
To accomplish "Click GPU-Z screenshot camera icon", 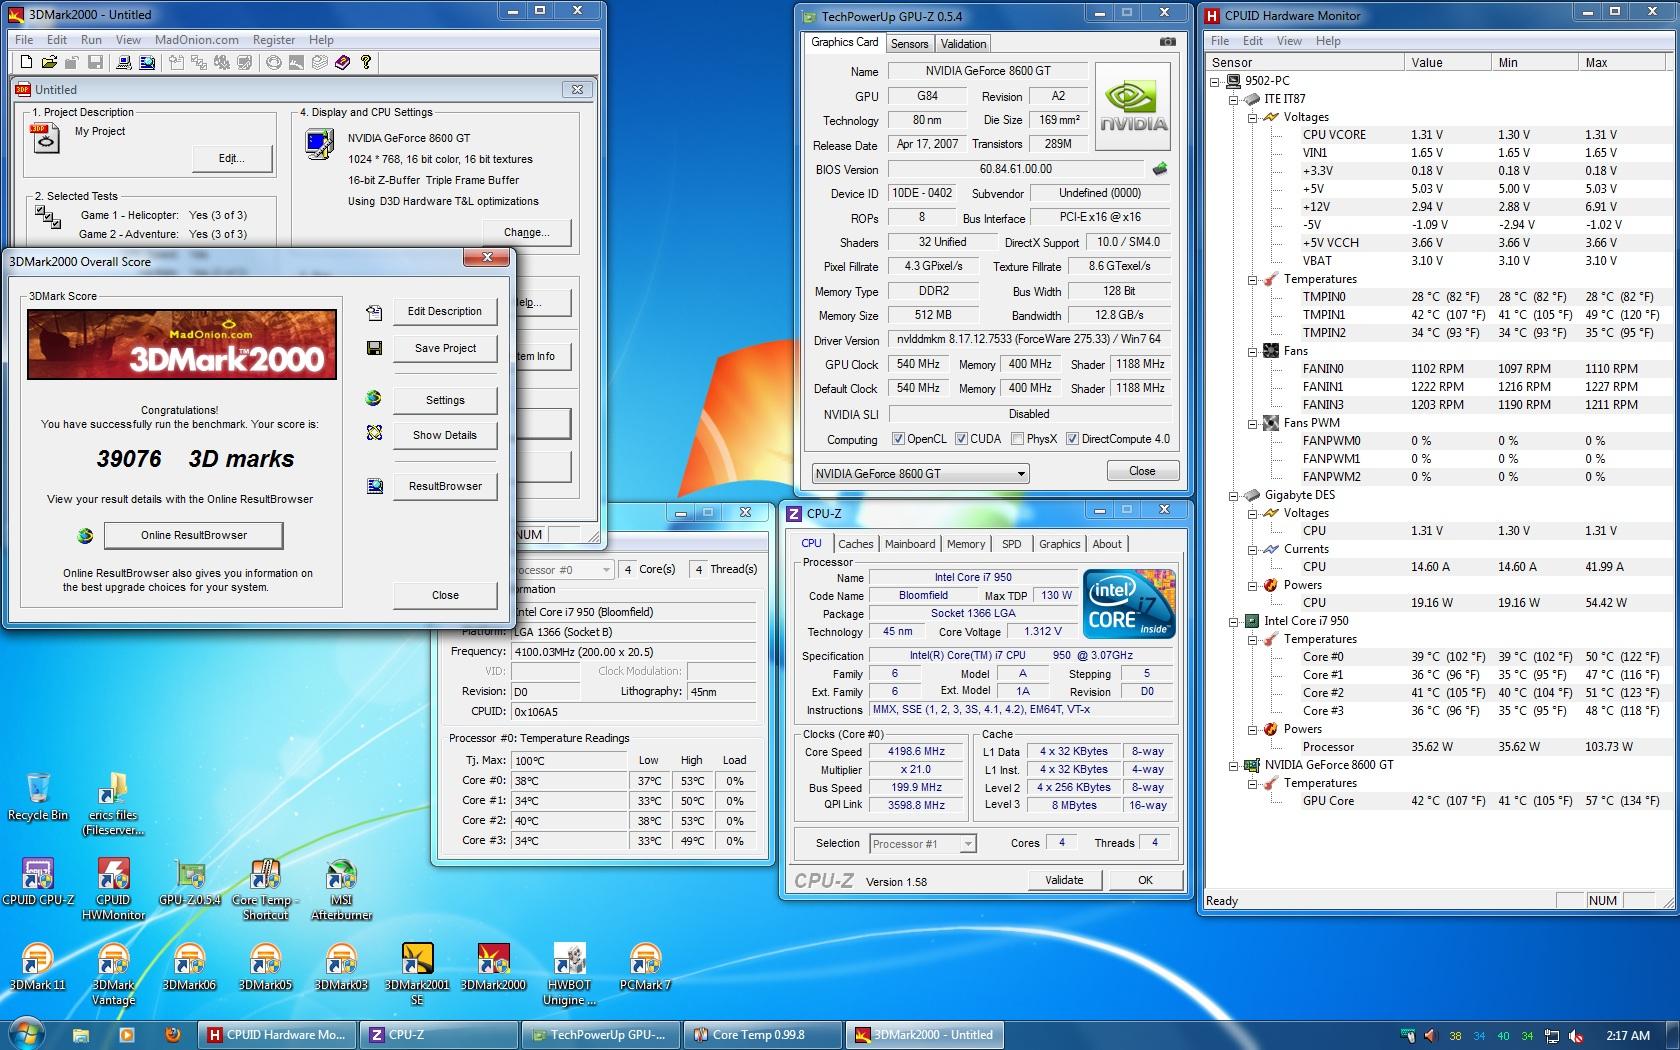I will coord(1167,42).
